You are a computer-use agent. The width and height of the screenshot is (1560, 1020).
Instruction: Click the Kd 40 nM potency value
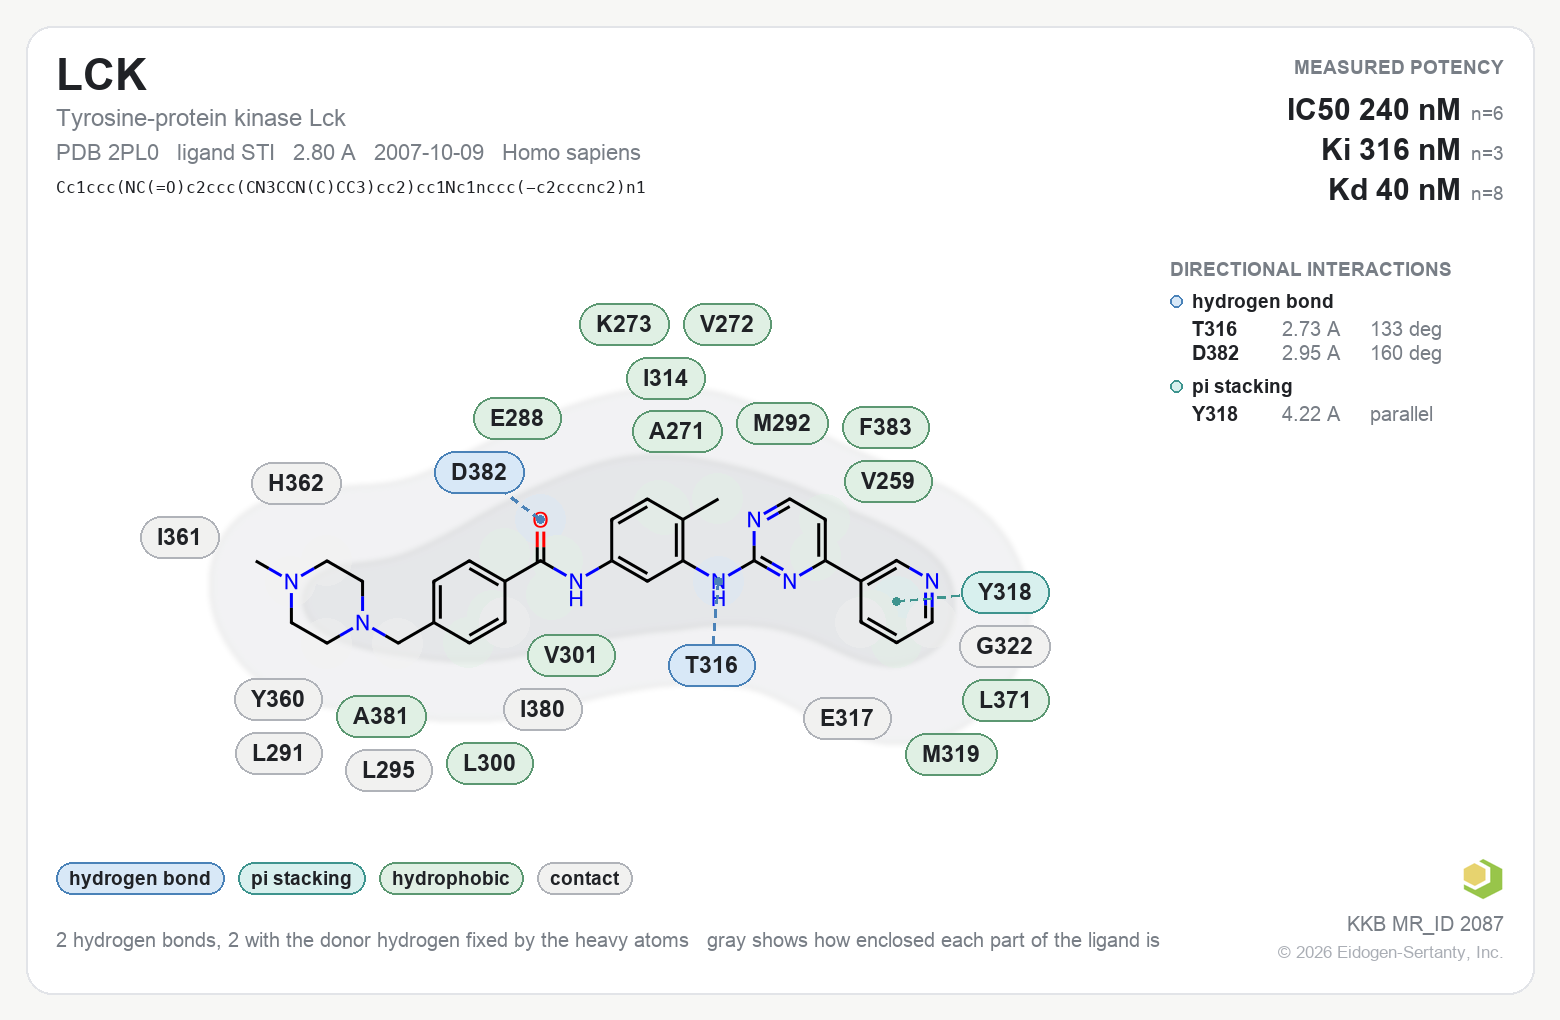tap(1394, 189)
